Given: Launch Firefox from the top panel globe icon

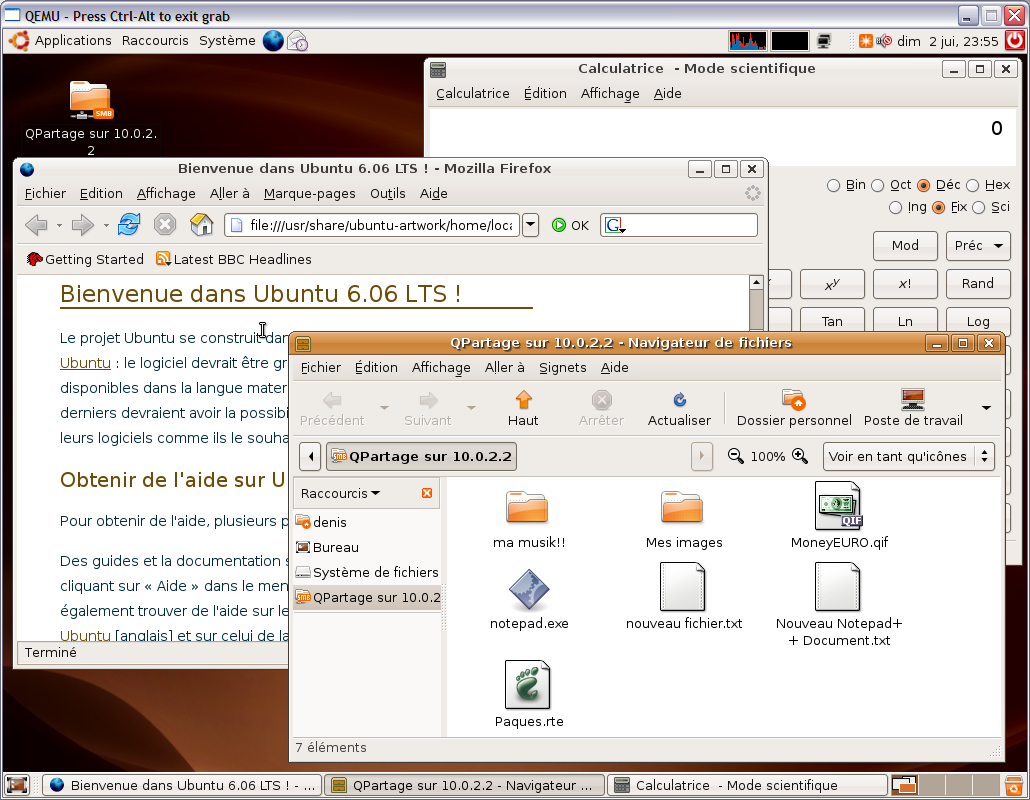Looking at the screenshot, I should click(x=273, y=41).
